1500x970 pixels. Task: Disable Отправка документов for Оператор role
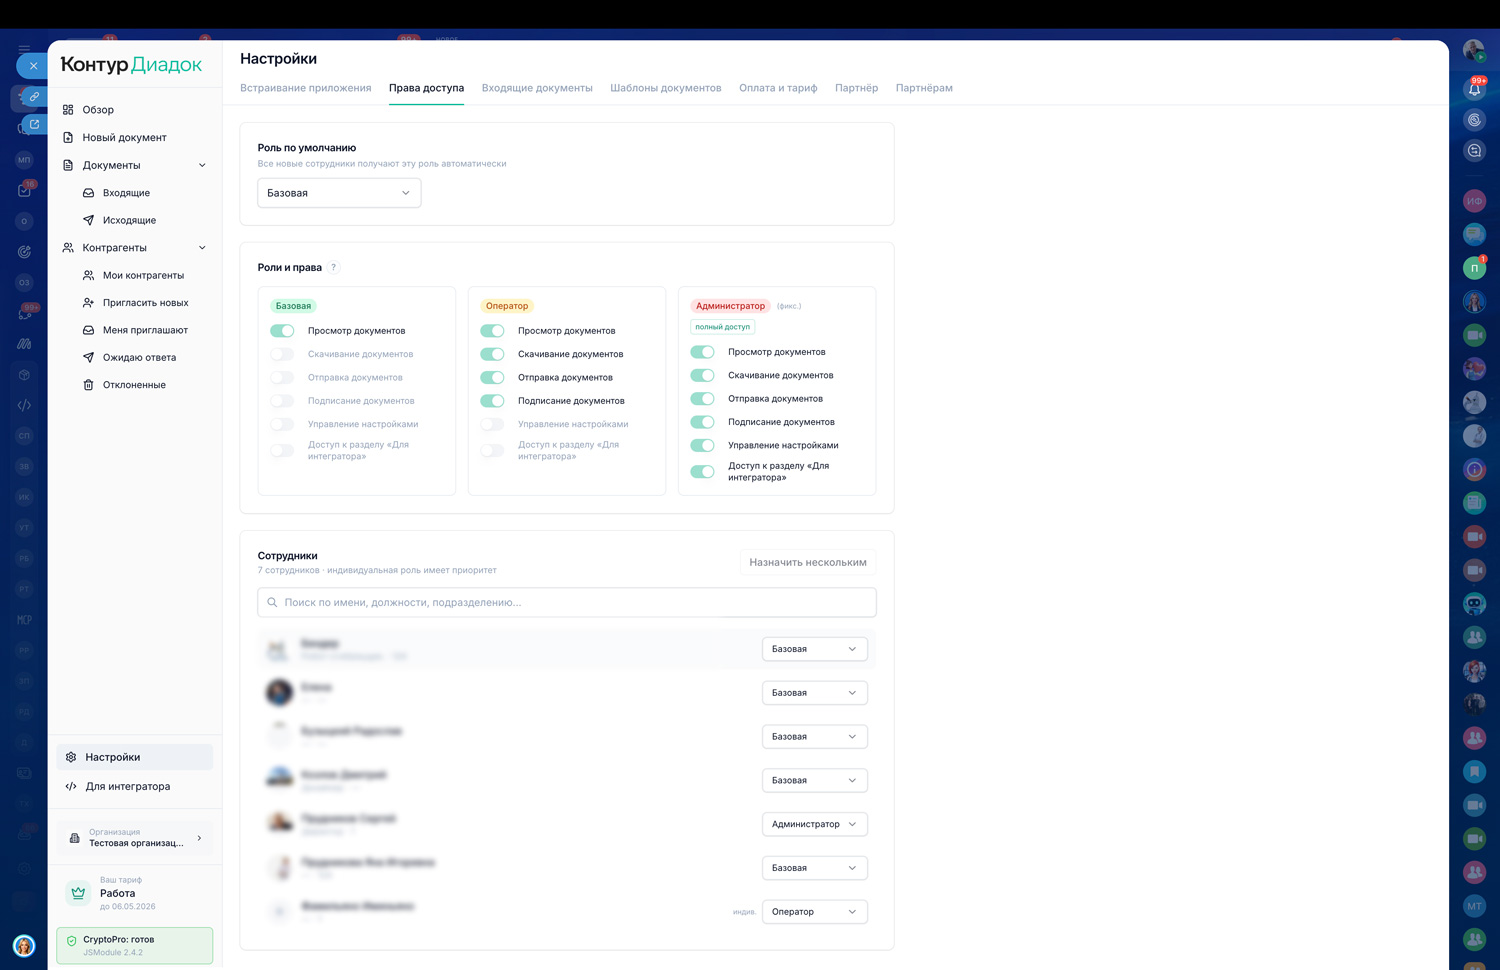click(492, 378)
